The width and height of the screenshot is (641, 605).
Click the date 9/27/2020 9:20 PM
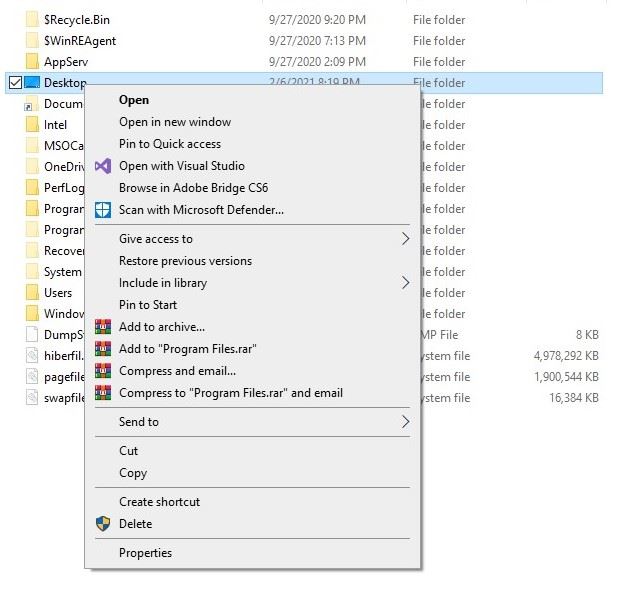317,20
